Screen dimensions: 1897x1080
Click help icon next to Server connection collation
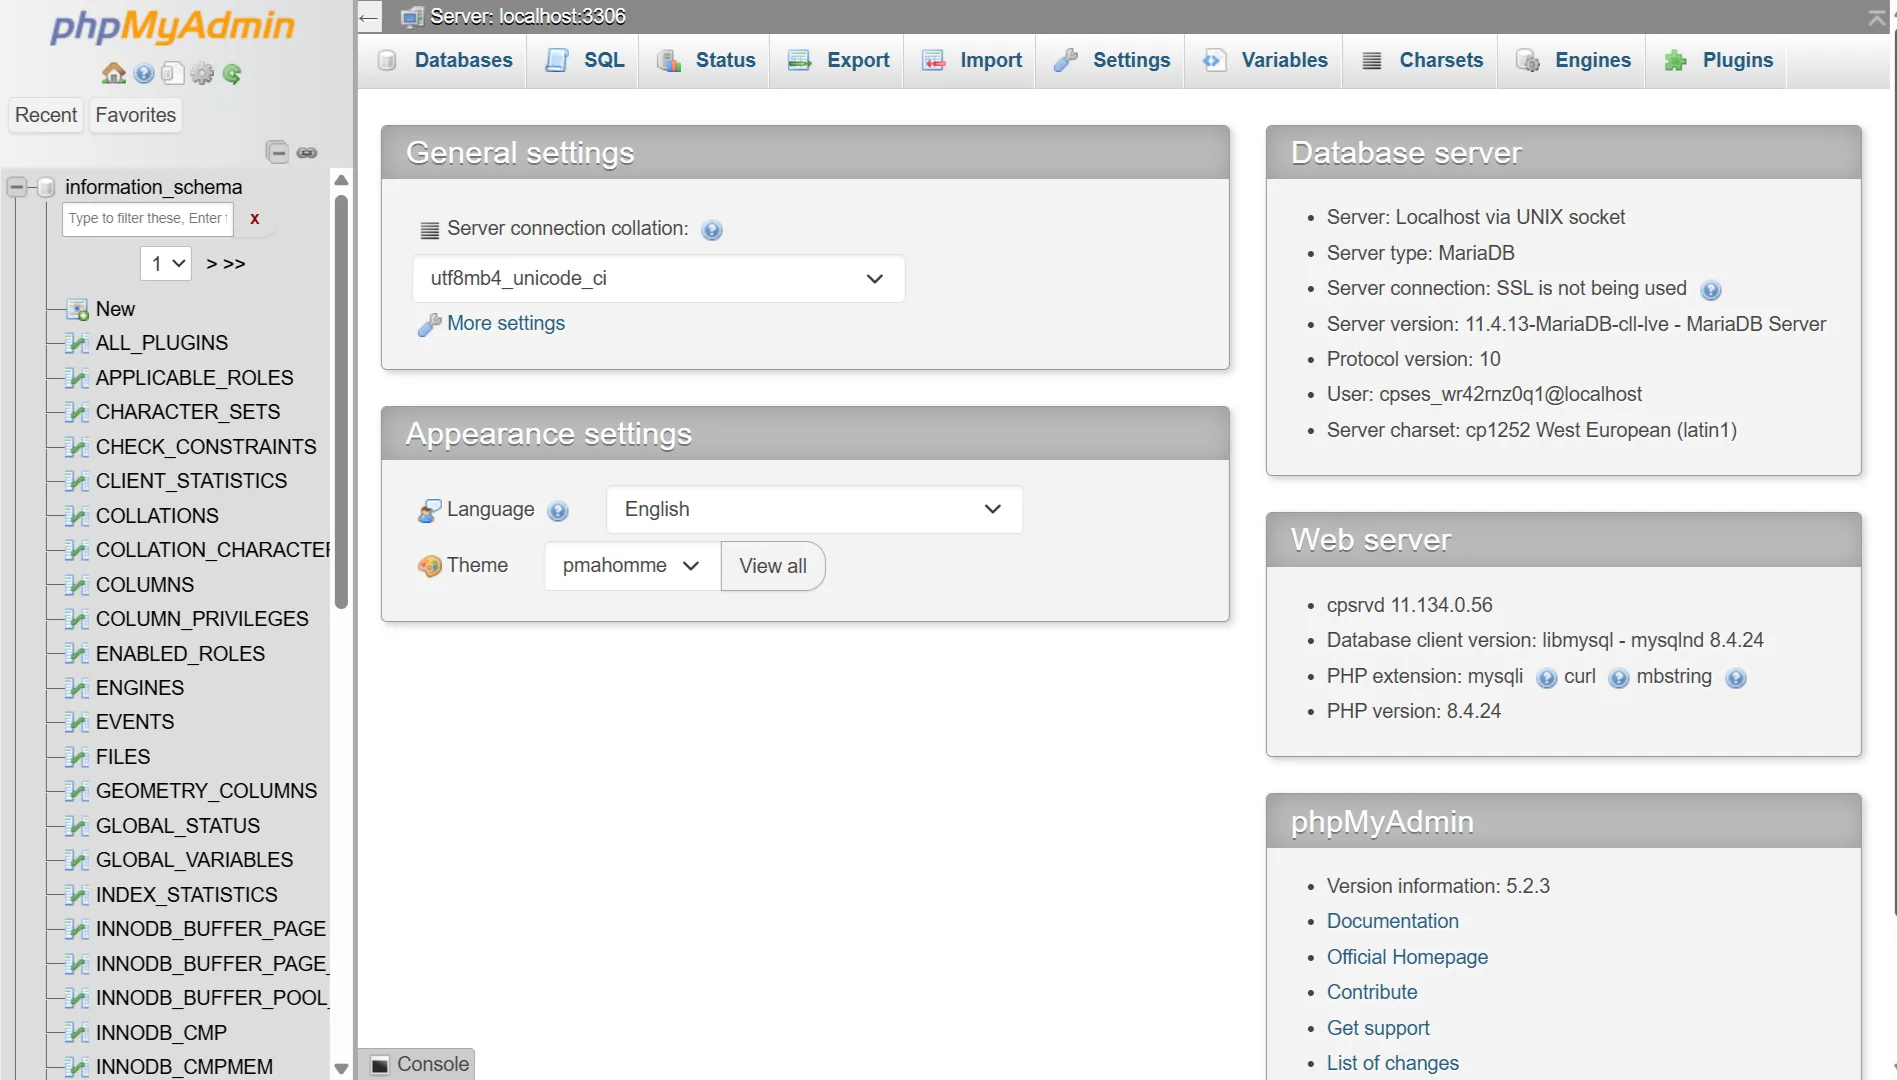coord(712,230)
